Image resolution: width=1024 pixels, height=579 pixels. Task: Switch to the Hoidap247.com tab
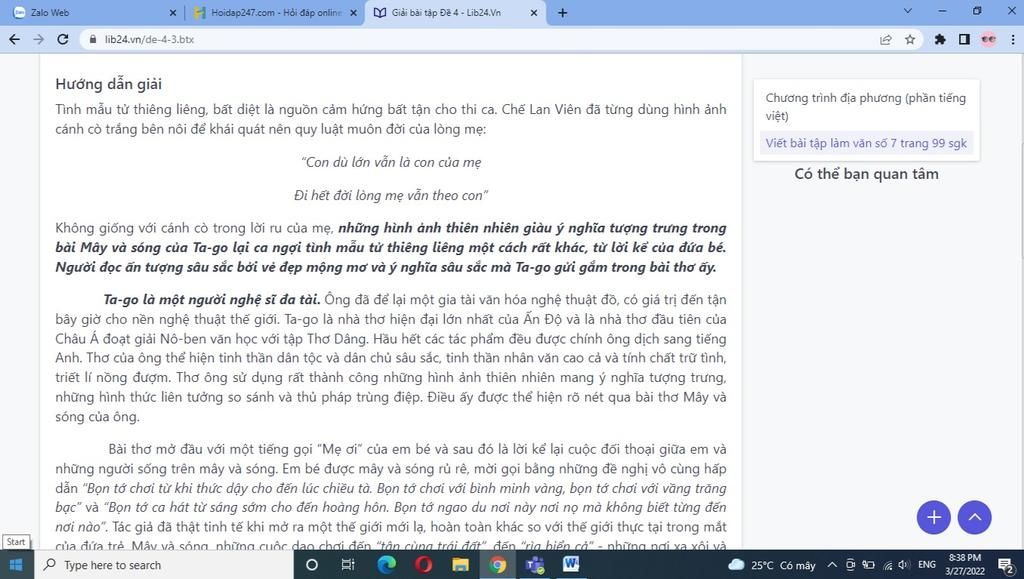coord(276,12)
